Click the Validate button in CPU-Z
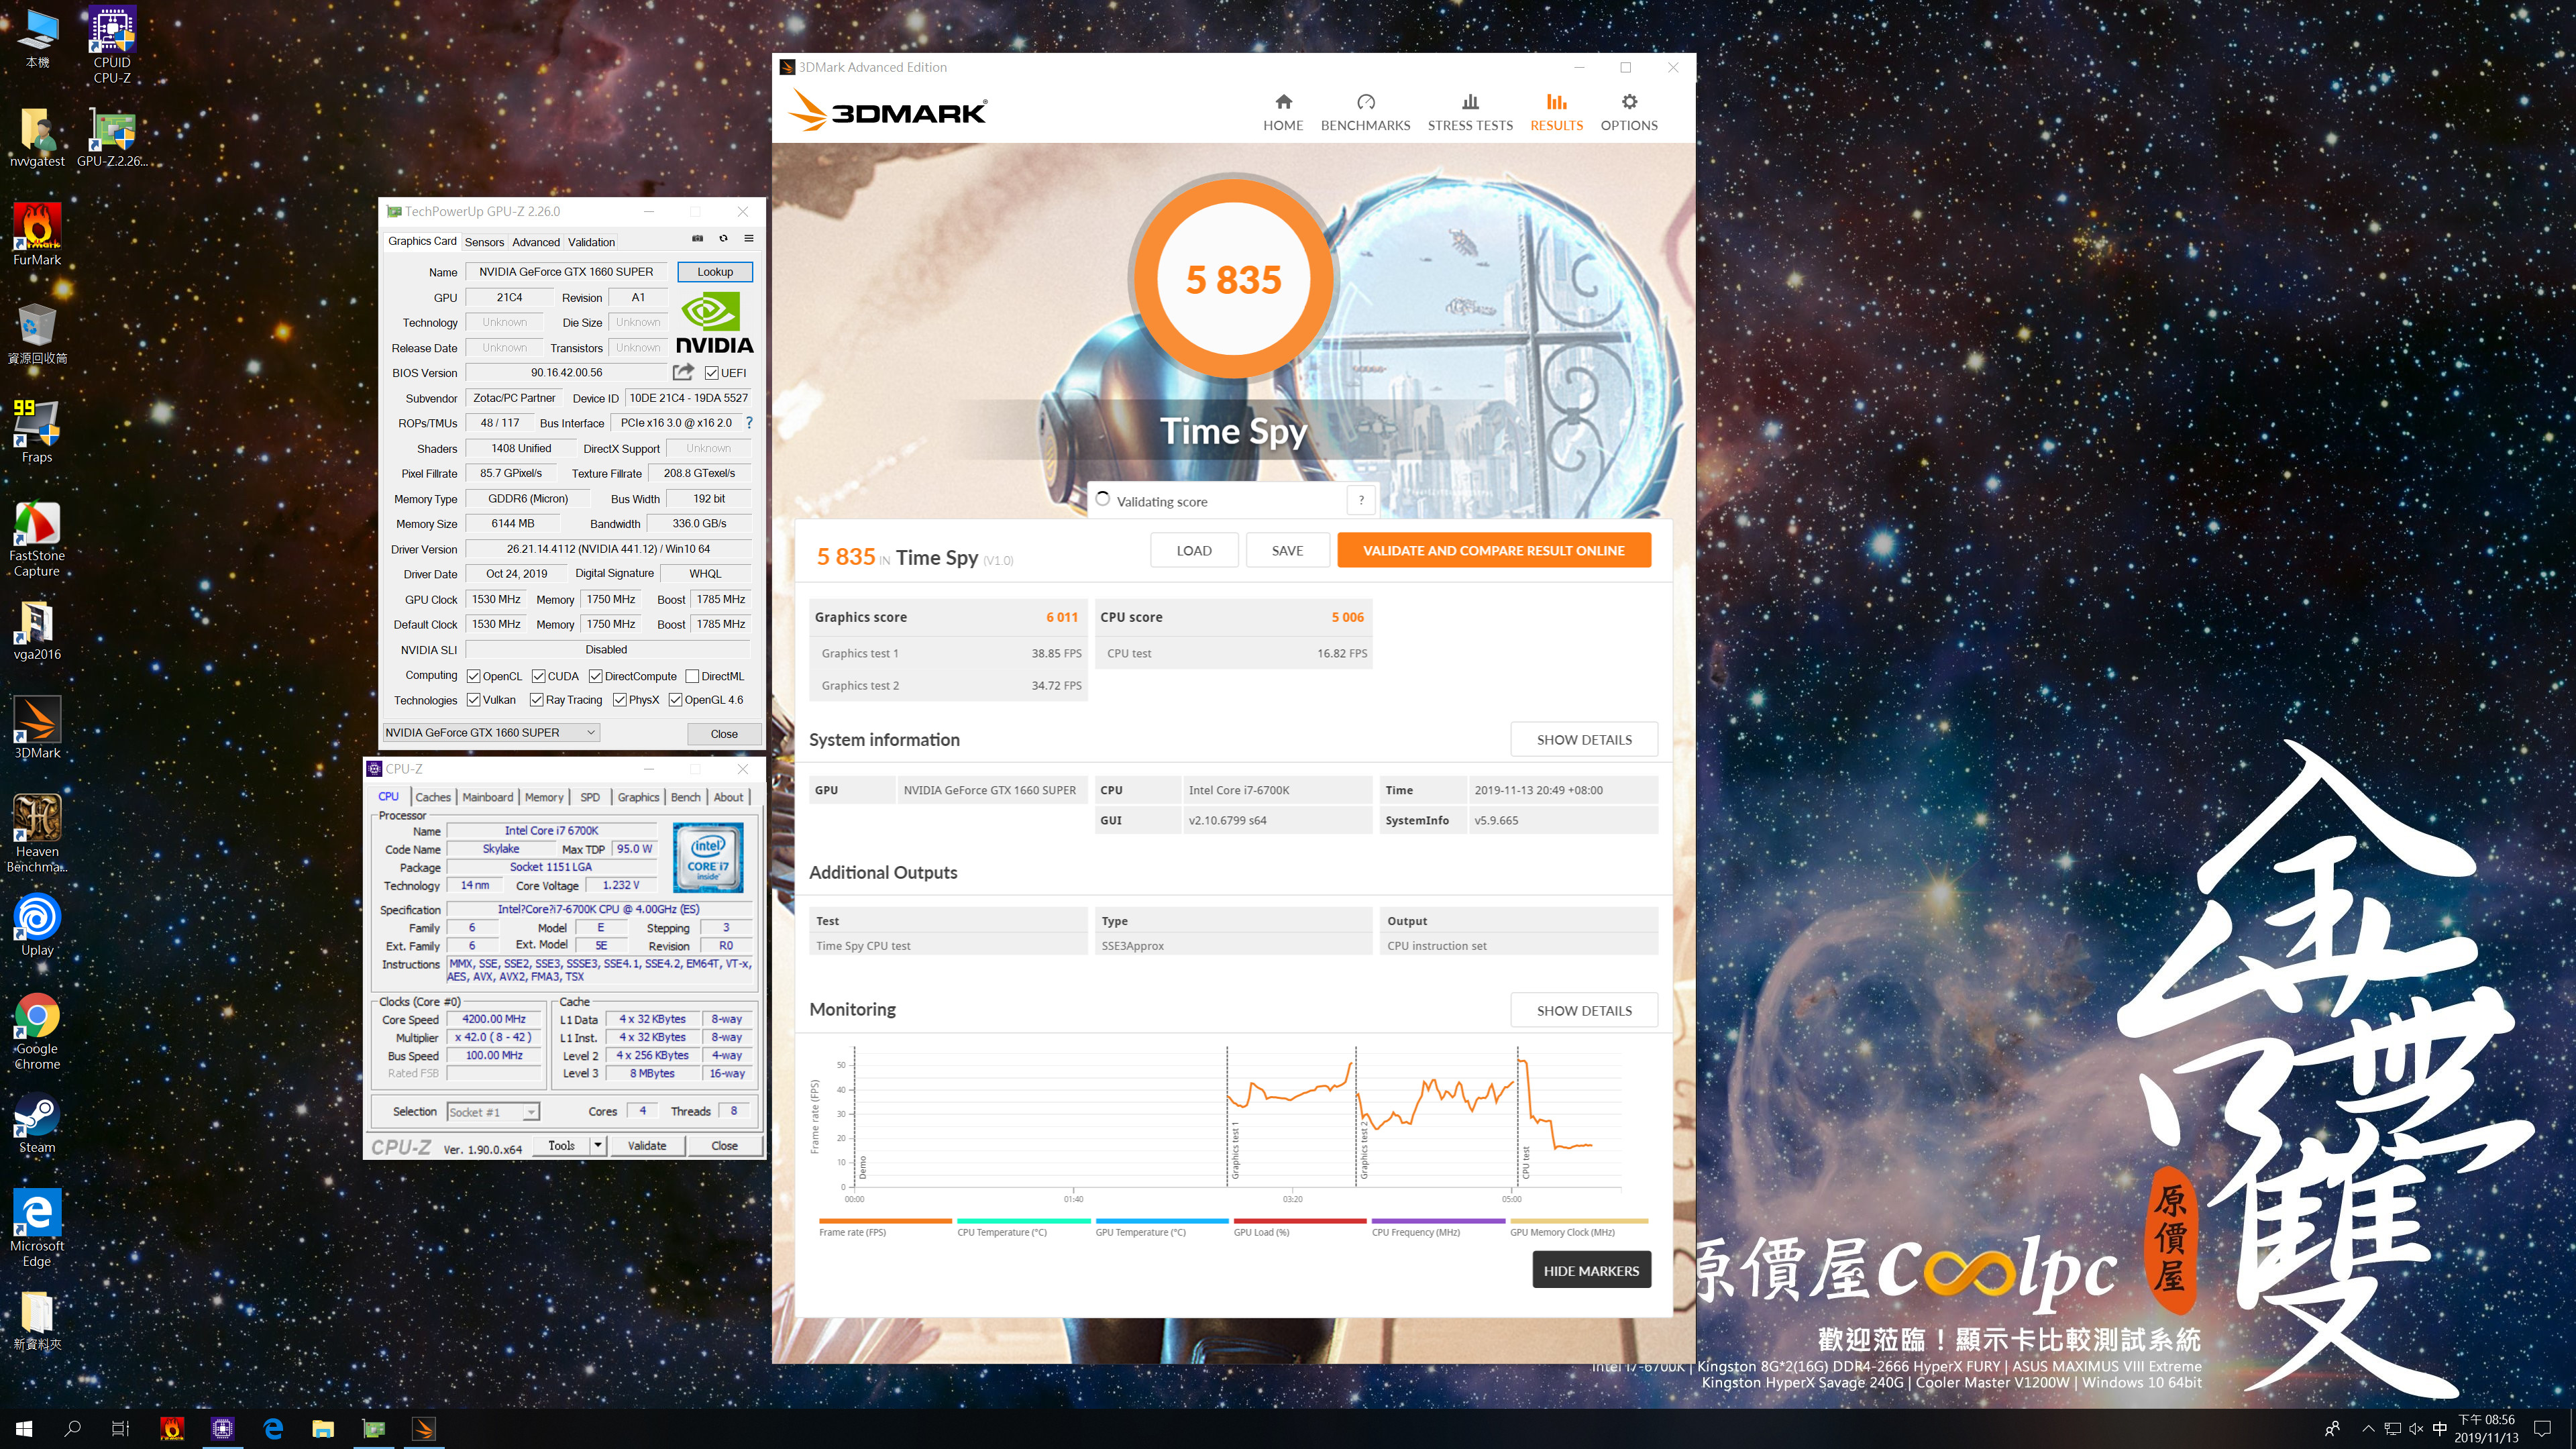The image size is (2576, 1449). [x=646, y=1145]
